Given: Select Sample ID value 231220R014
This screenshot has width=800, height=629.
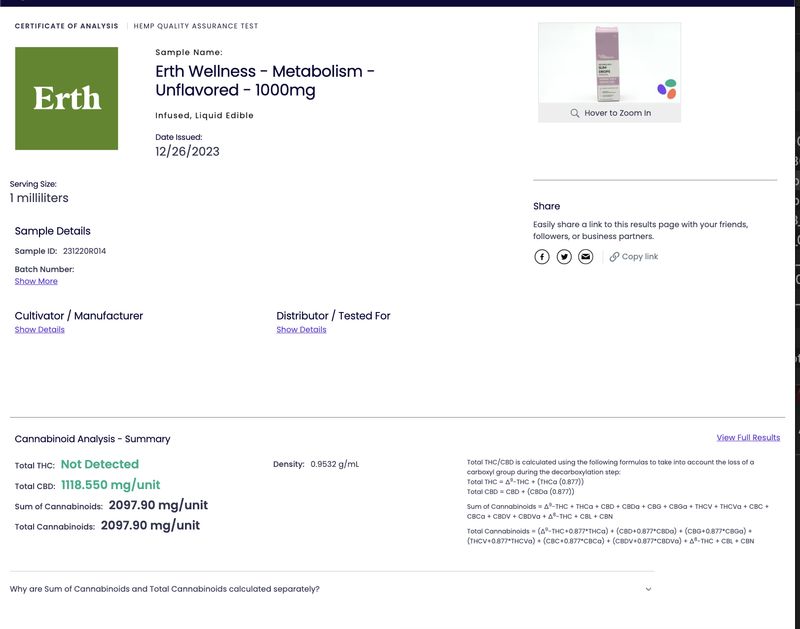Looking at the screenshot, I should coord(85,251).
